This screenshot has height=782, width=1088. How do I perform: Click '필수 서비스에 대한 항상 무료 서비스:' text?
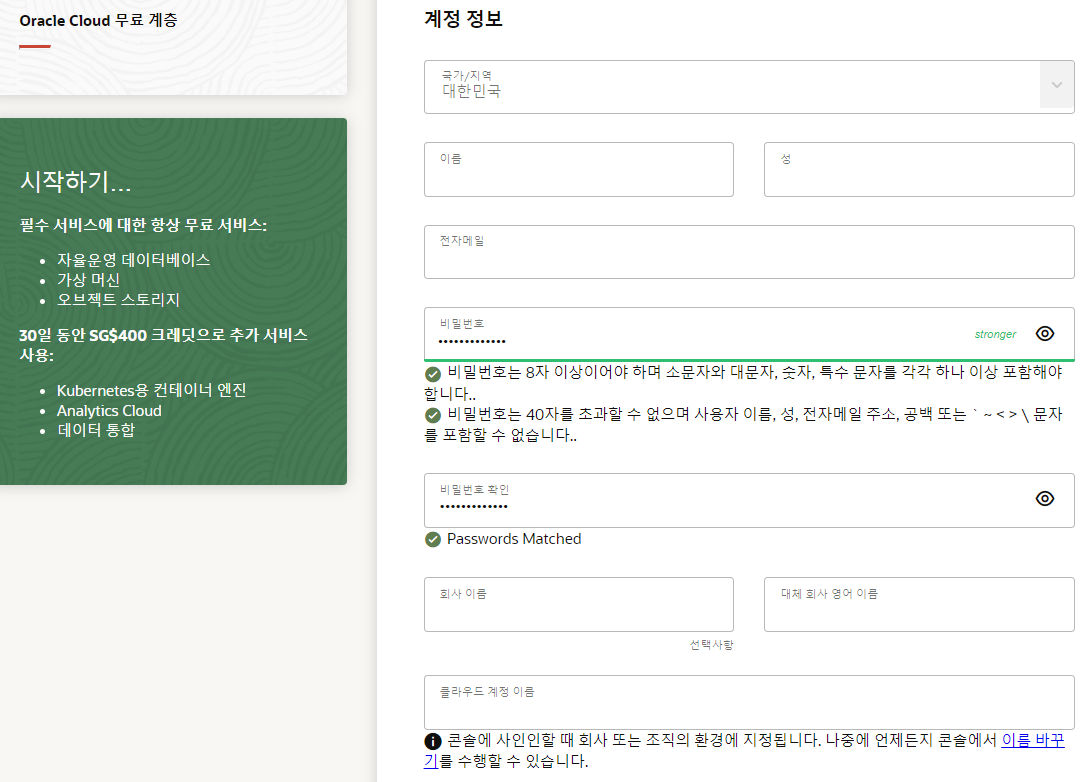point(143,225)
